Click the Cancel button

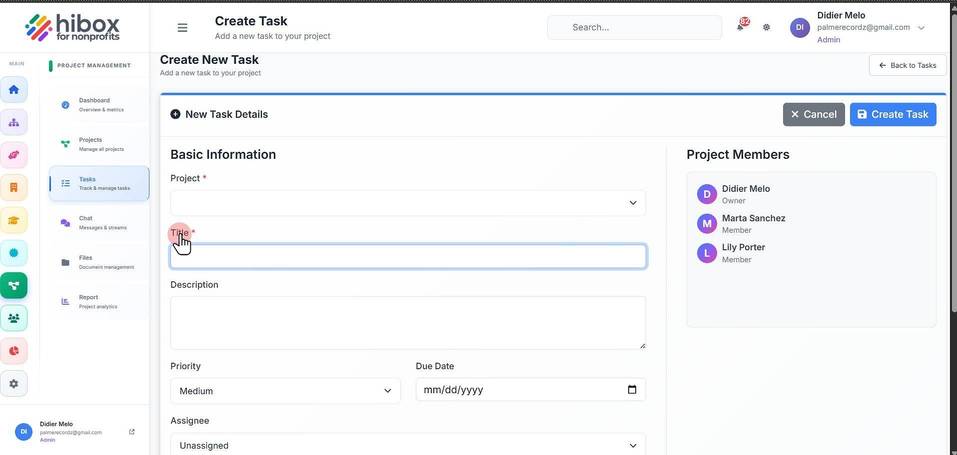(814, 114)
